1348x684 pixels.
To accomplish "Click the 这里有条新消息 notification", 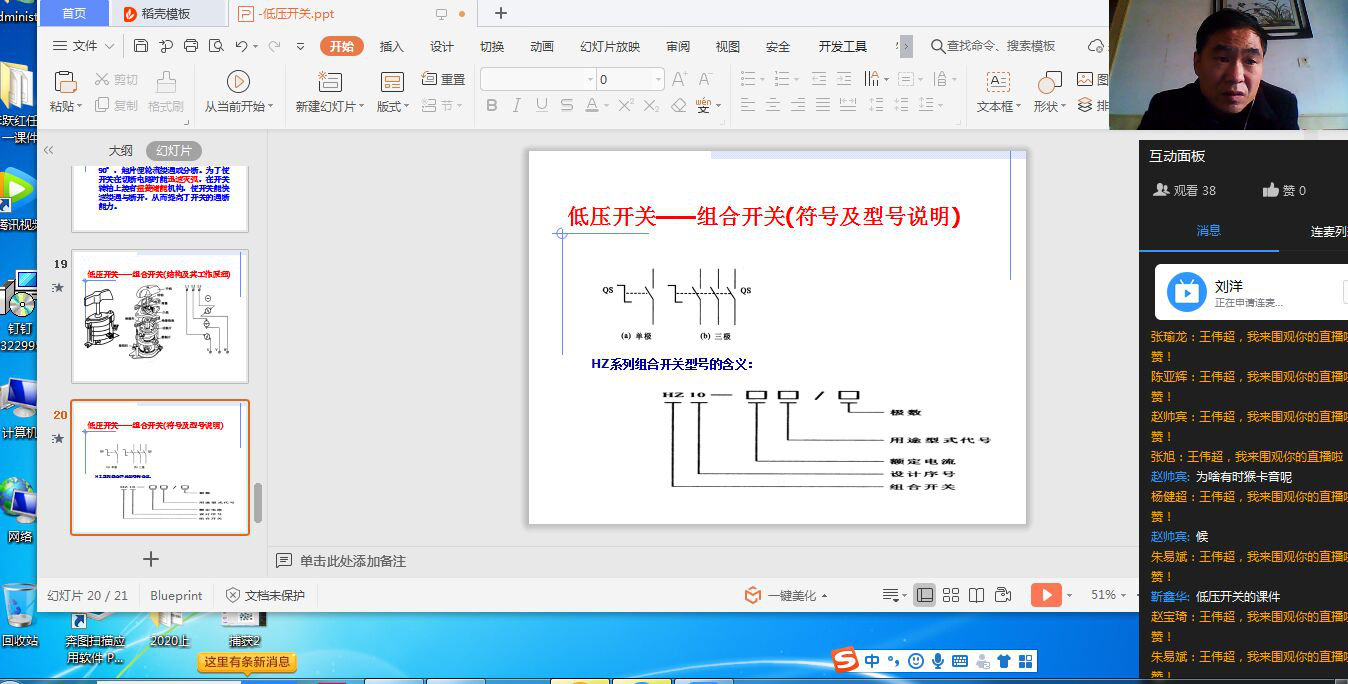I will 247,662.
